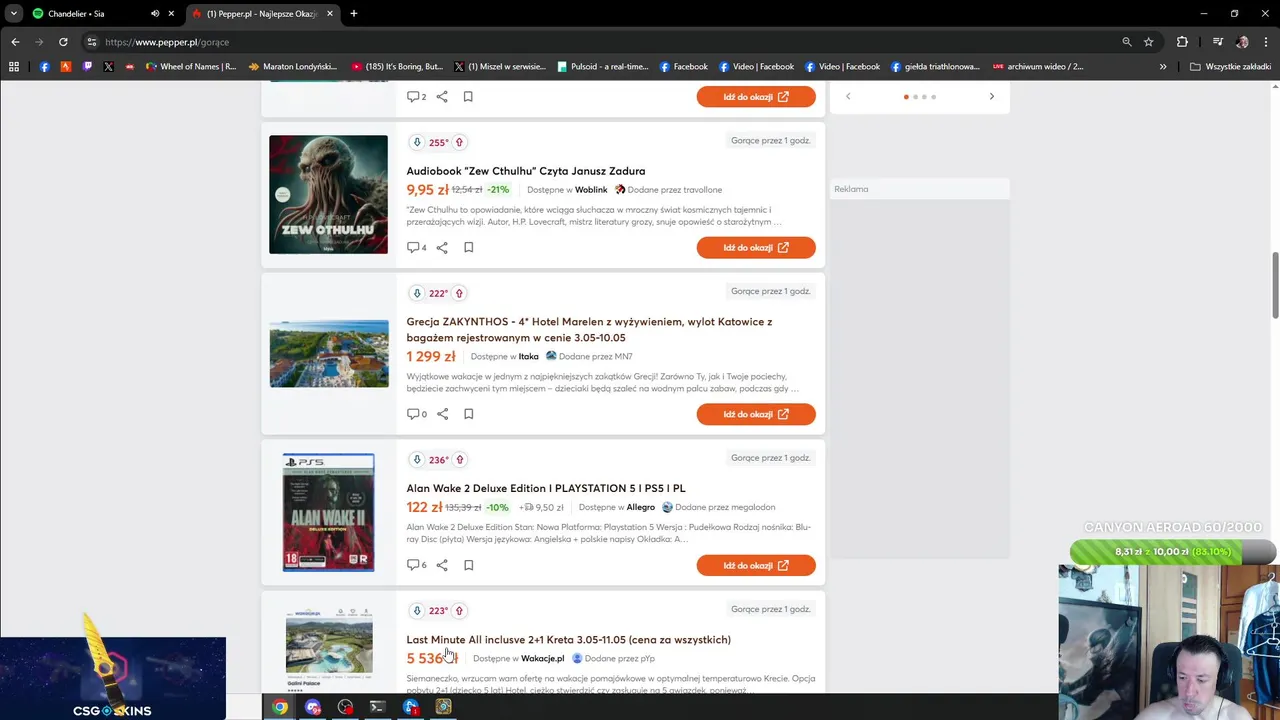Click Idź do okazji for Zew Cthulhu
The width and height of the screenshot is (1280, 720).
pos(756,248)
